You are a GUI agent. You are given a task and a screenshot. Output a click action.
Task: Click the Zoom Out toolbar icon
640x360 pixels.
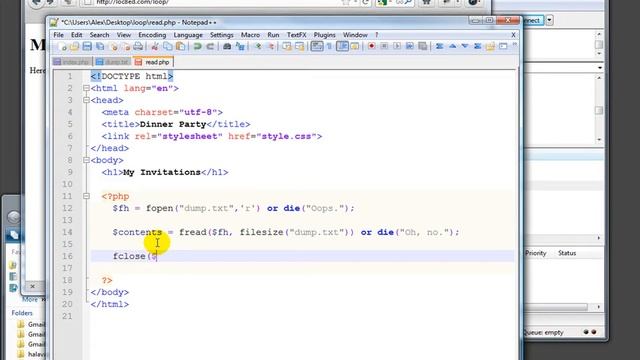click(x=270, y=47)
